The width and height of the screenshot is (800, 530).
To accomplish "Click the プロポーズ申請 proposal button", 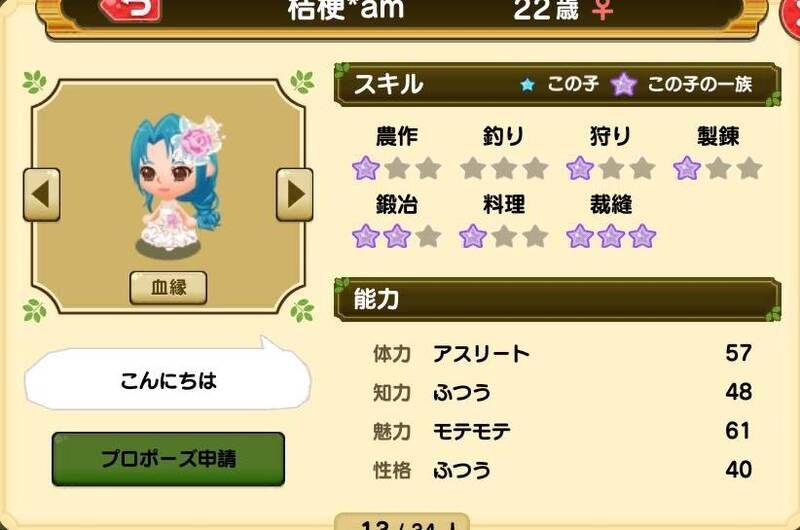I will click(168, 459).
